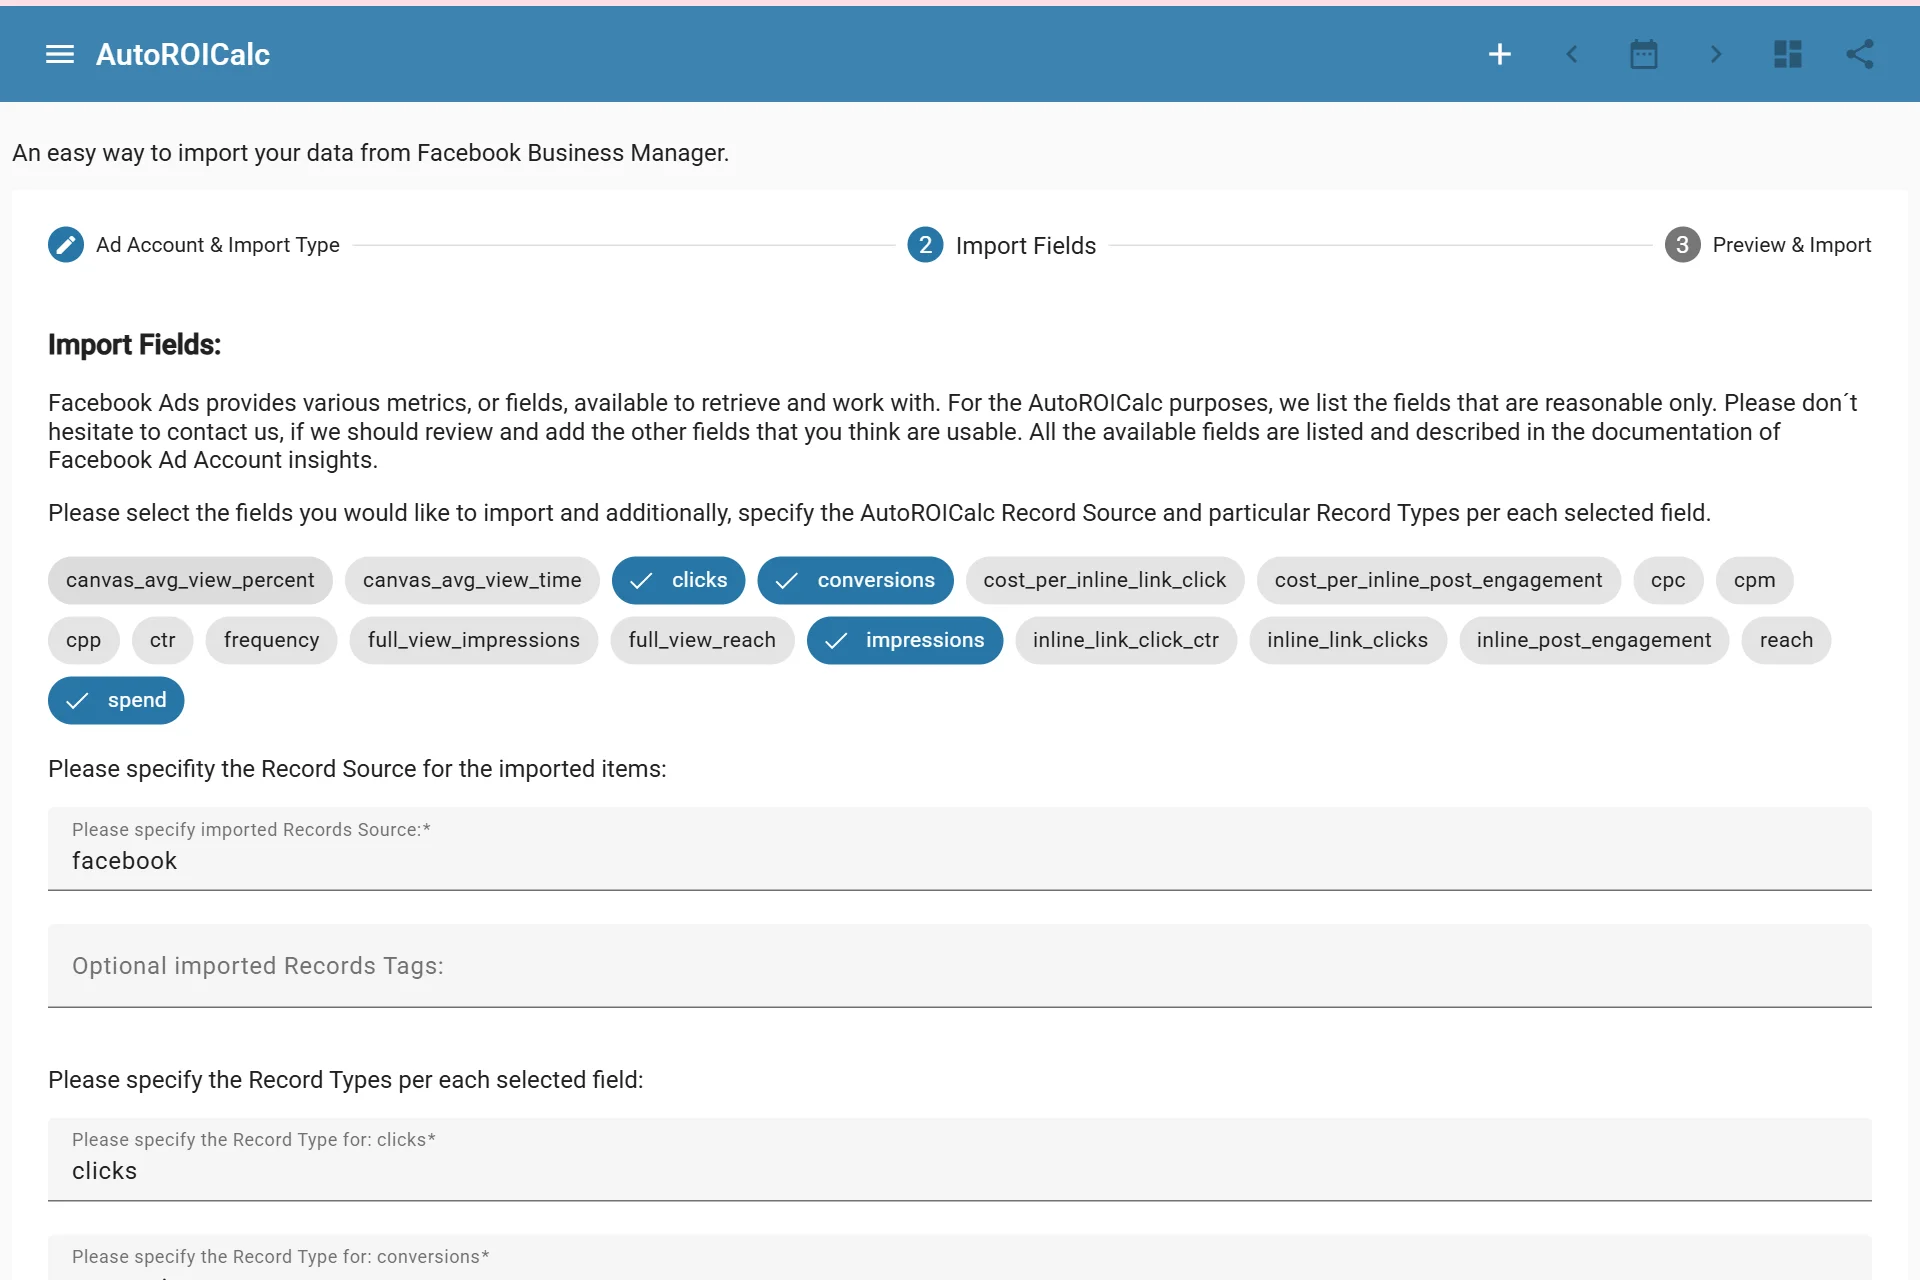This screenshot has height=1280, width=1920.
Task: Select the Import Fields step
Action: point(1002,245)
